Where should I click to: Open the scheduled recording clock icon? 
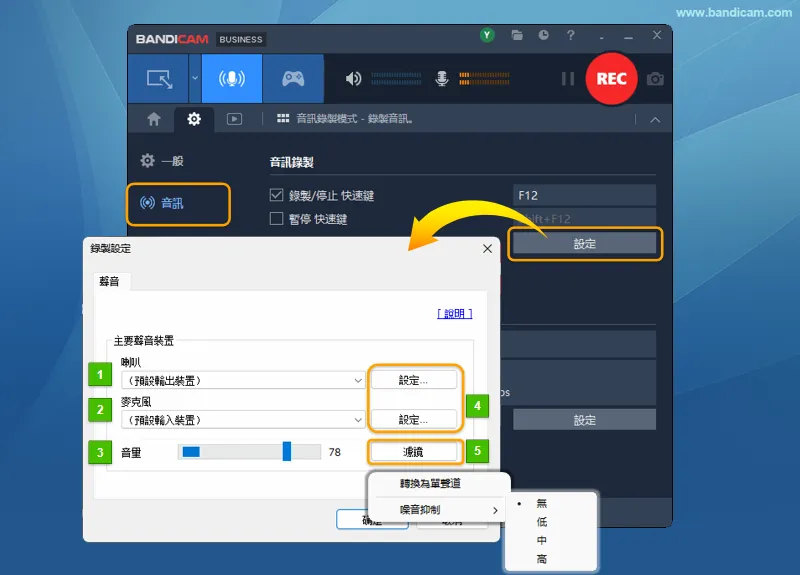[x=544, y=35]
